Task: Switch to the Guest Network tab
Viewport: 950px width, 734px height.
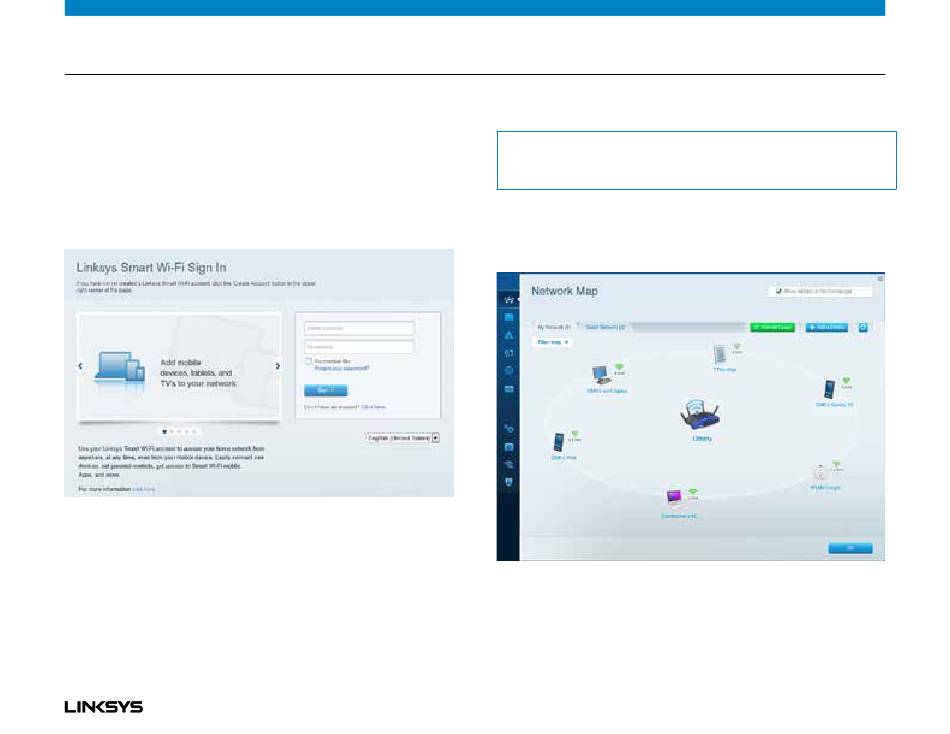Action: click(x=605, y=327)
